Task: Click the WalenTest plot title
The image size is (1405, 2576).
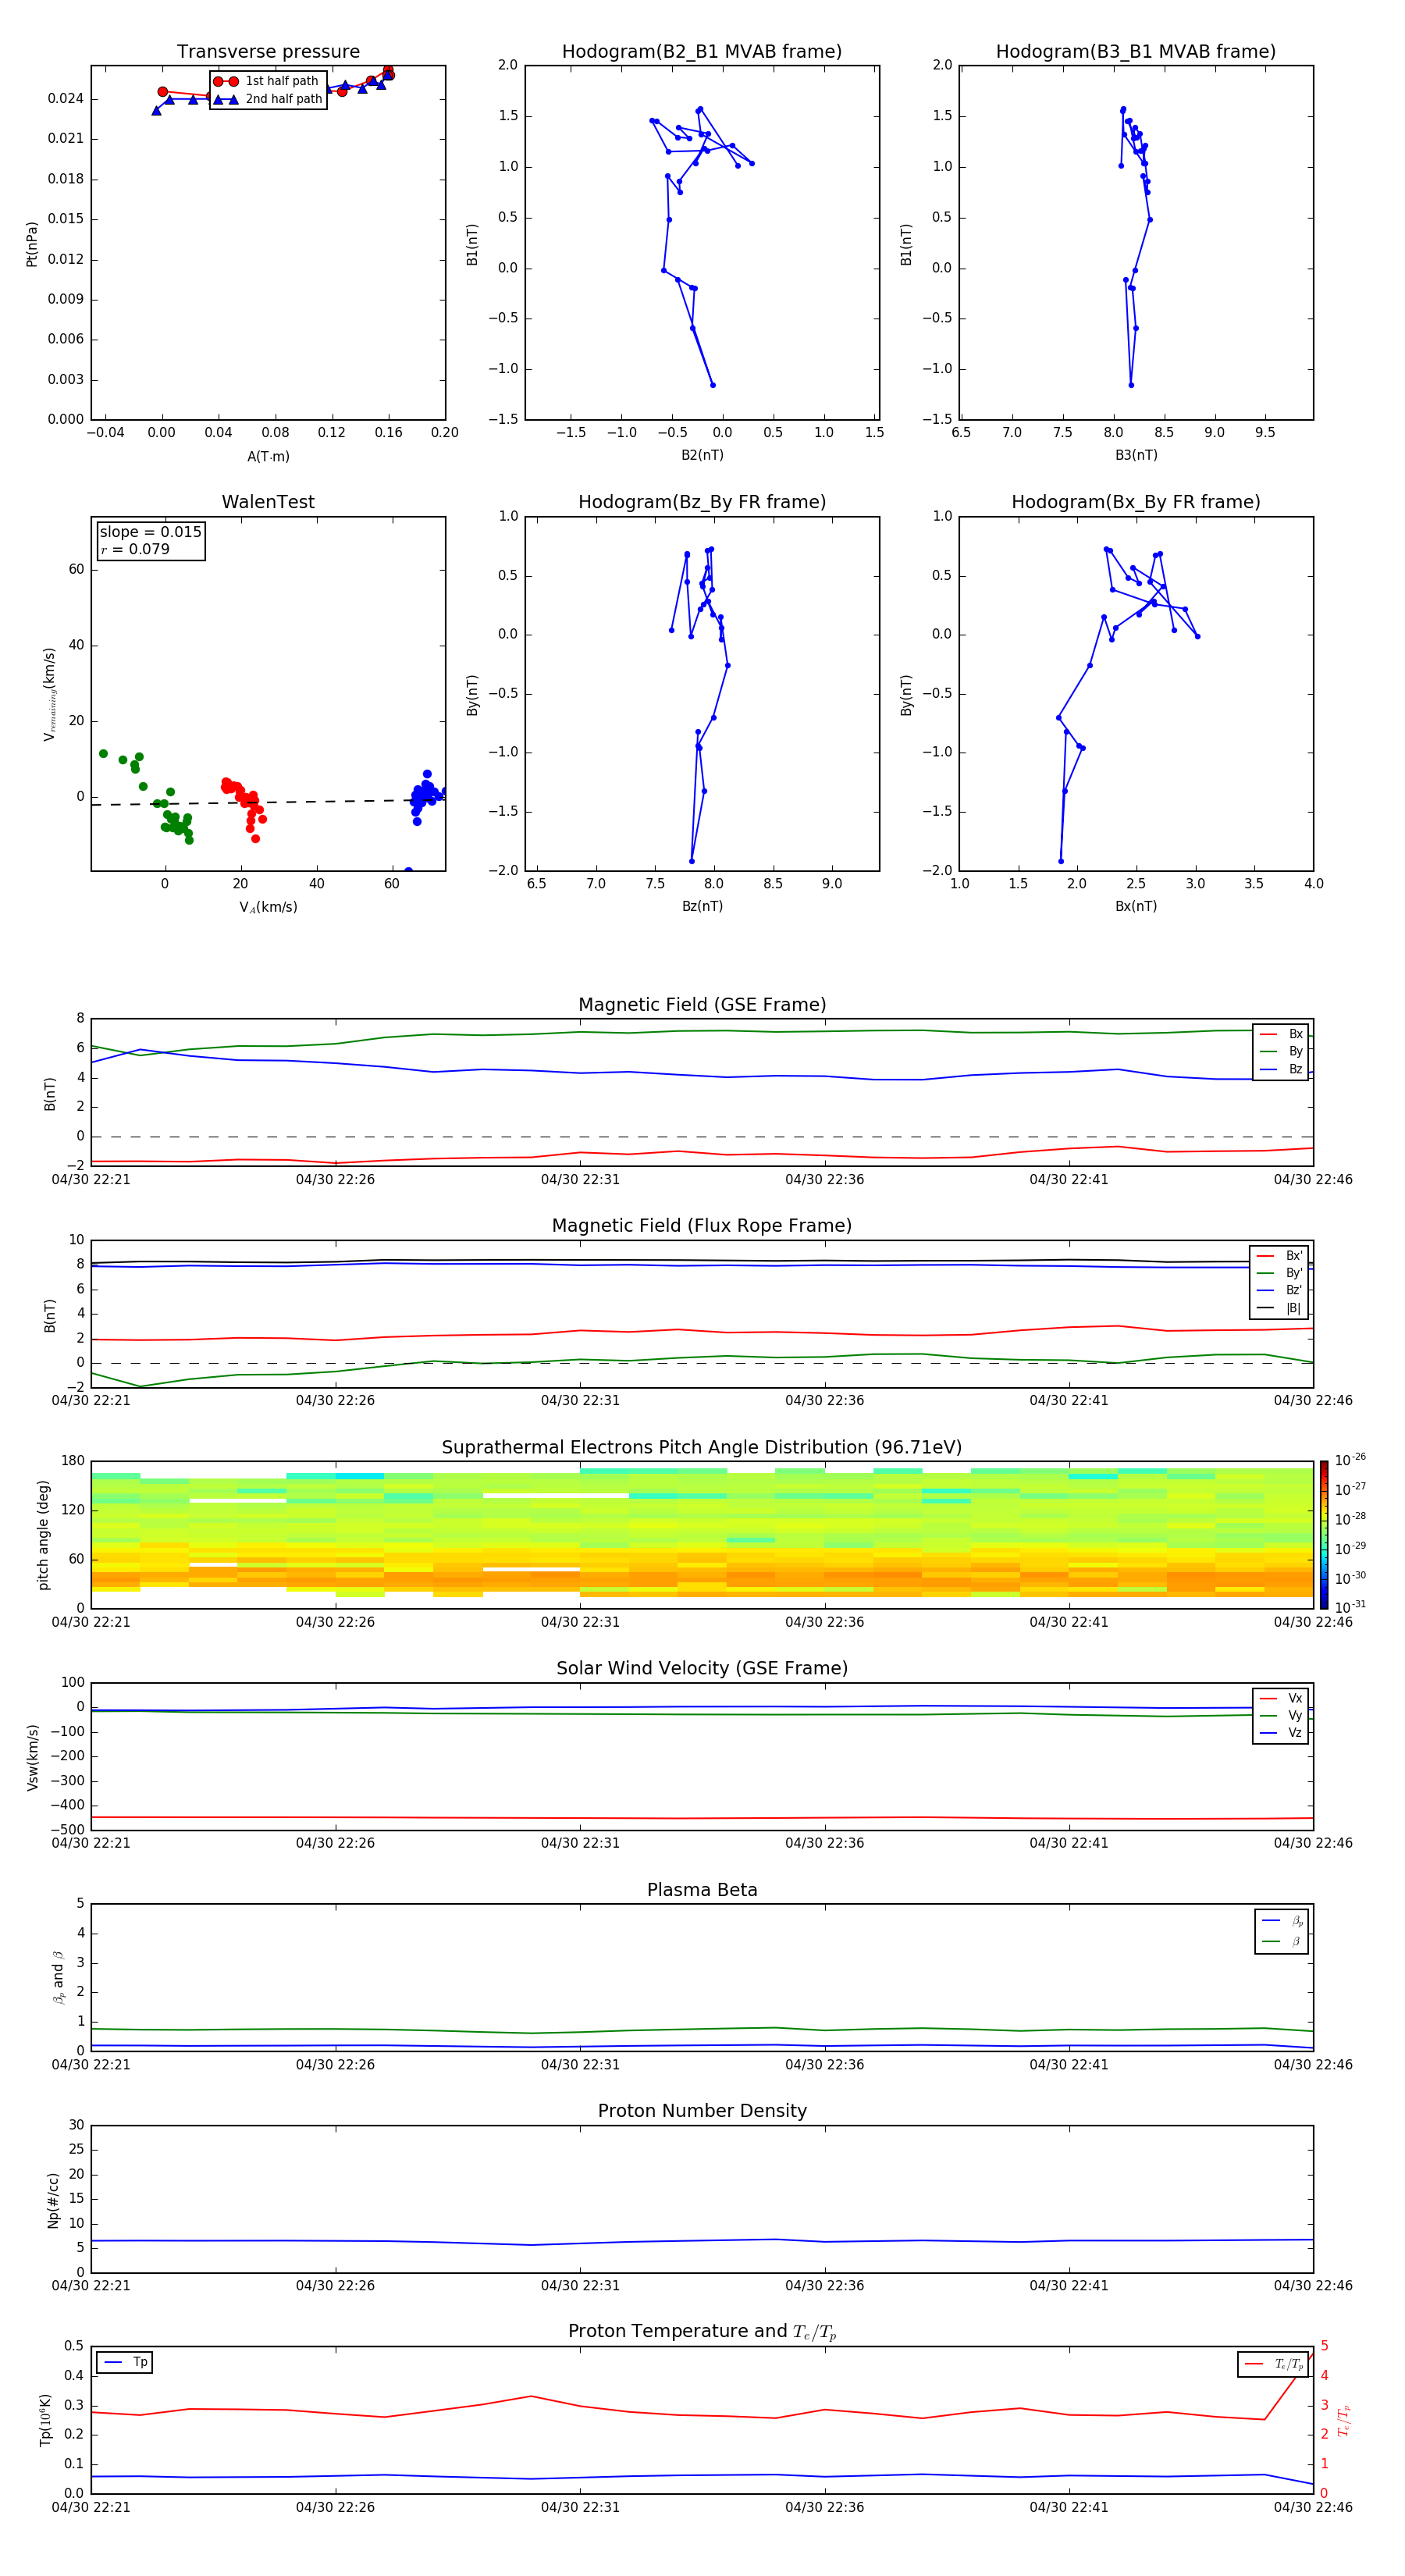Action: [x=268, y=502]
